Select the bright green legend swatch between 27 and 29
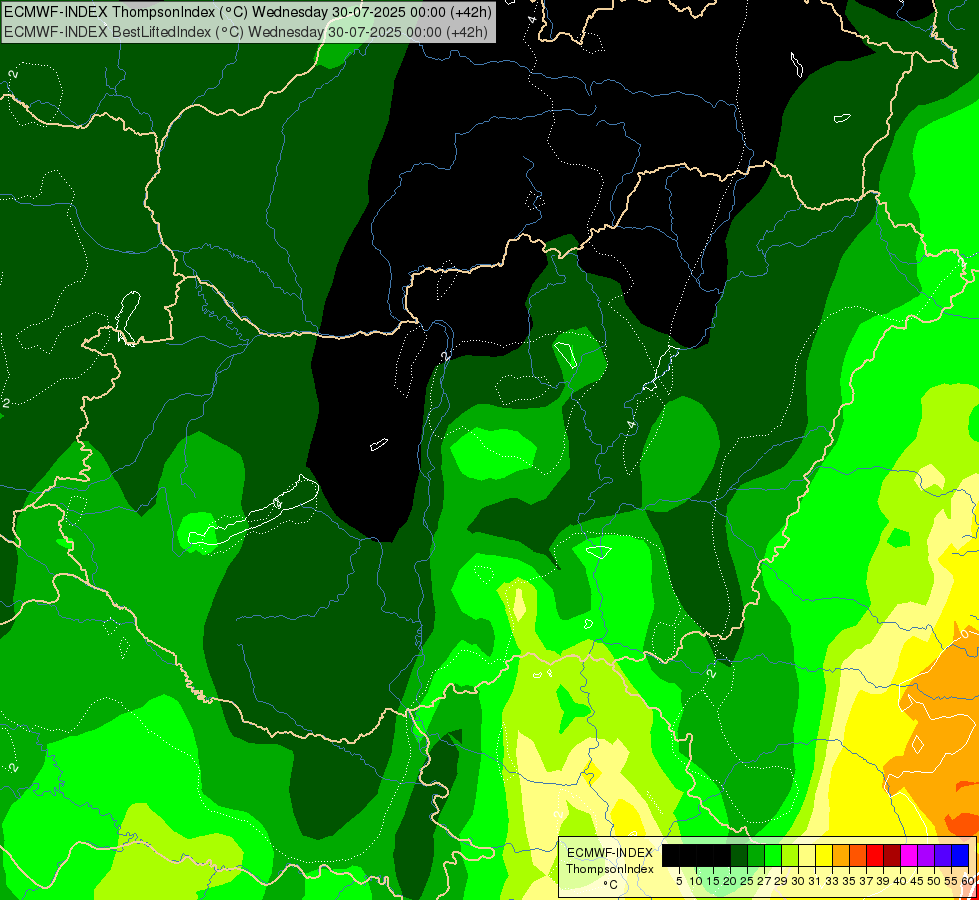979x900 pixels. point(772,855)
